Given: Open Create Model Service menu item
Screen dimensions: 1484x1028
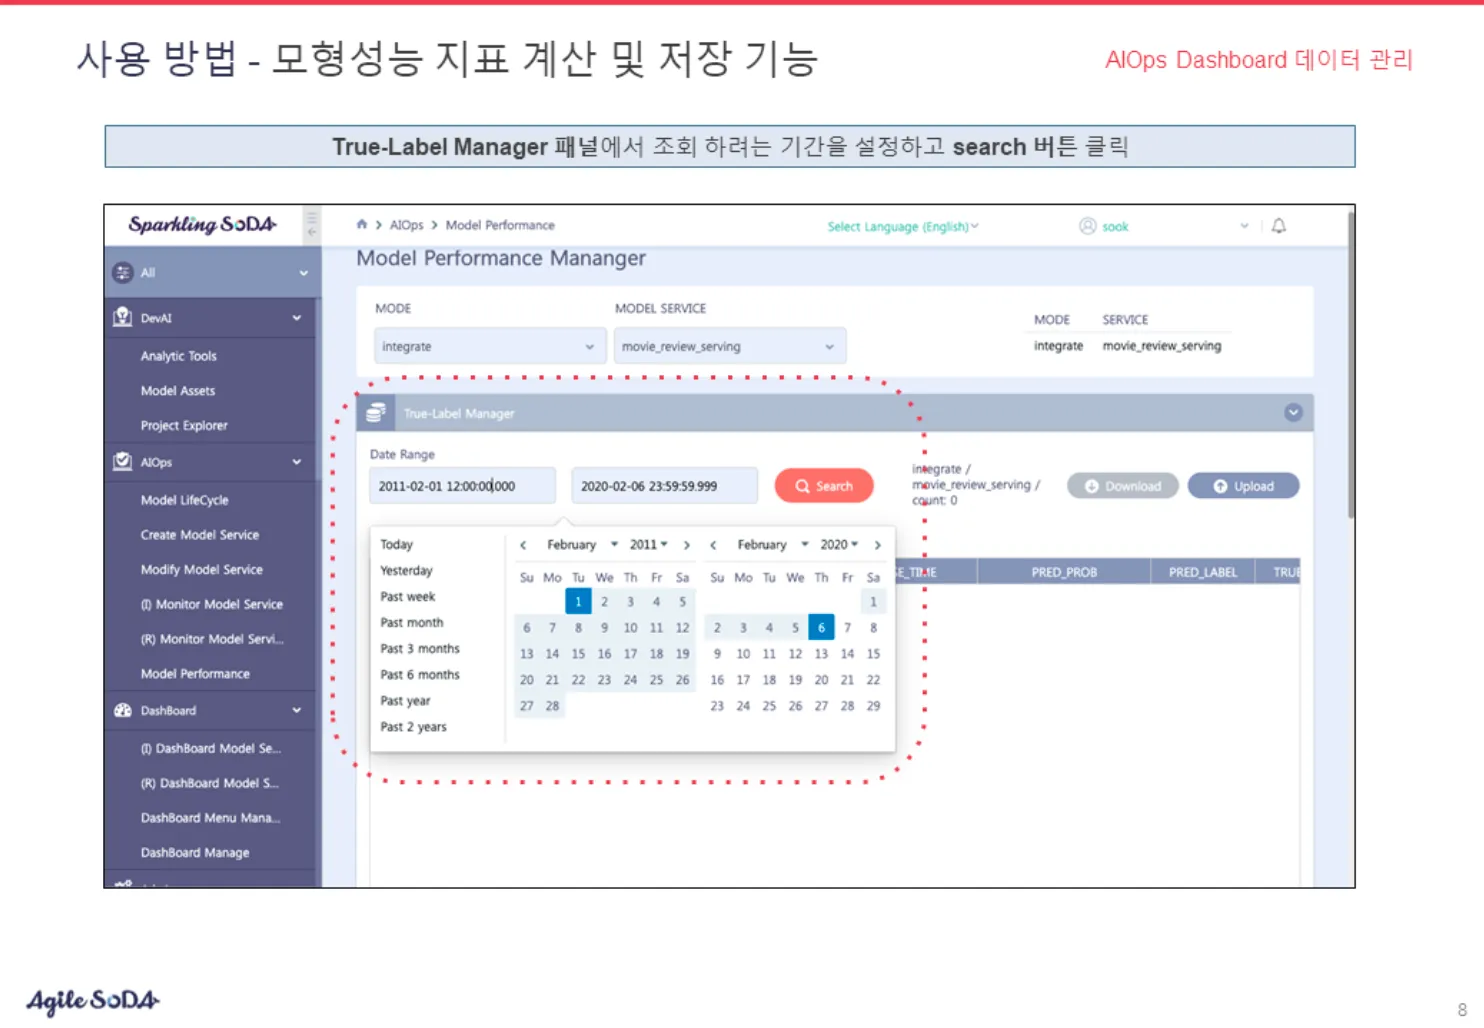Looking at the screenshot, I should [199, 535].
